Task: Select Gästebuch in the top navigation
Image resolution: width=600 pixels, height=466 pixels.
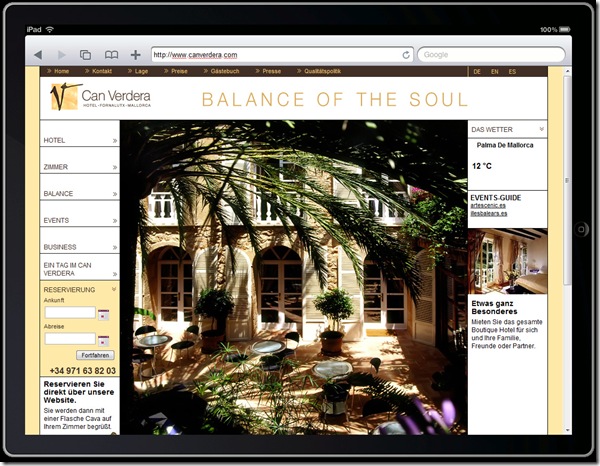Action: pyautogui.click(x=226, y=72)
